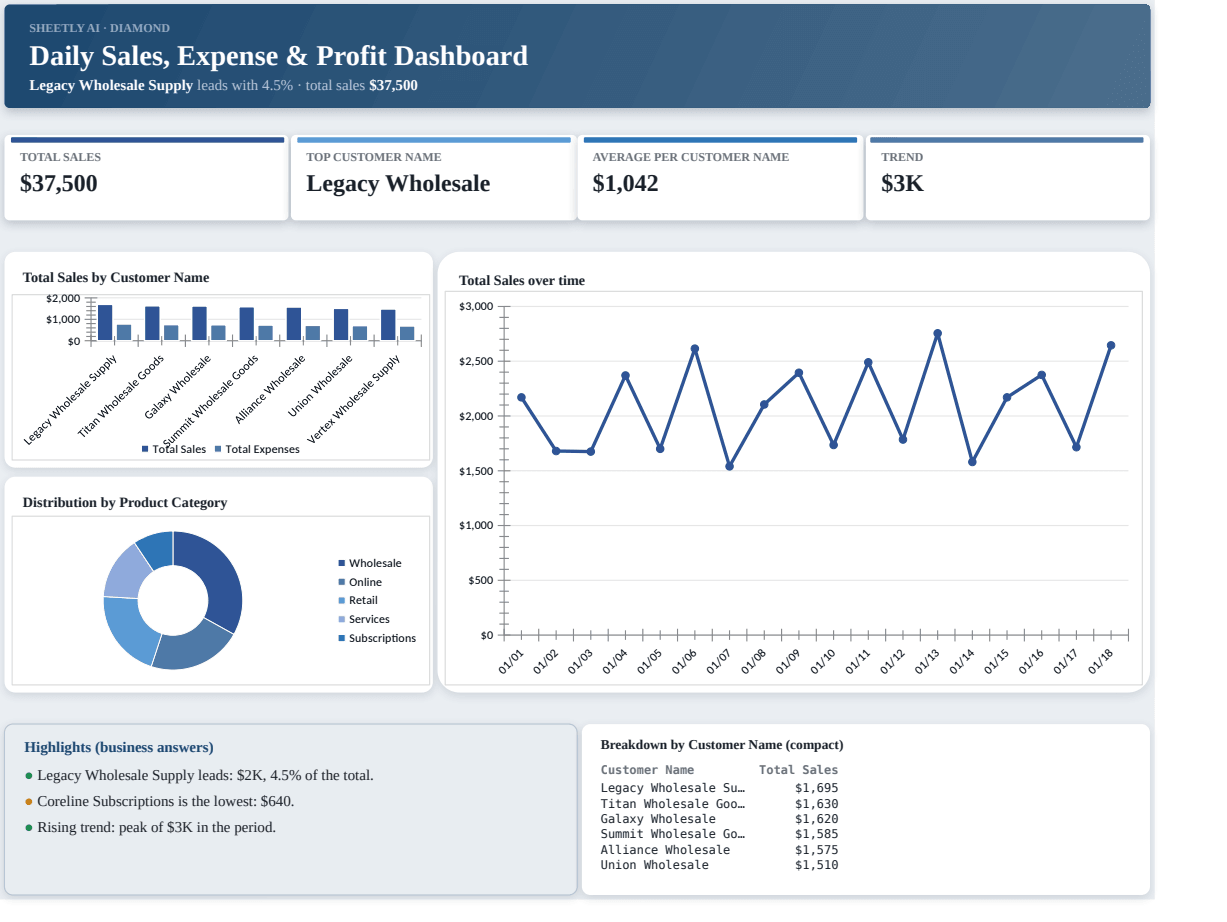Click the Titan Wholesale Goods axis label
This screenshot has width=1227, height=922.
coord(122,396)
